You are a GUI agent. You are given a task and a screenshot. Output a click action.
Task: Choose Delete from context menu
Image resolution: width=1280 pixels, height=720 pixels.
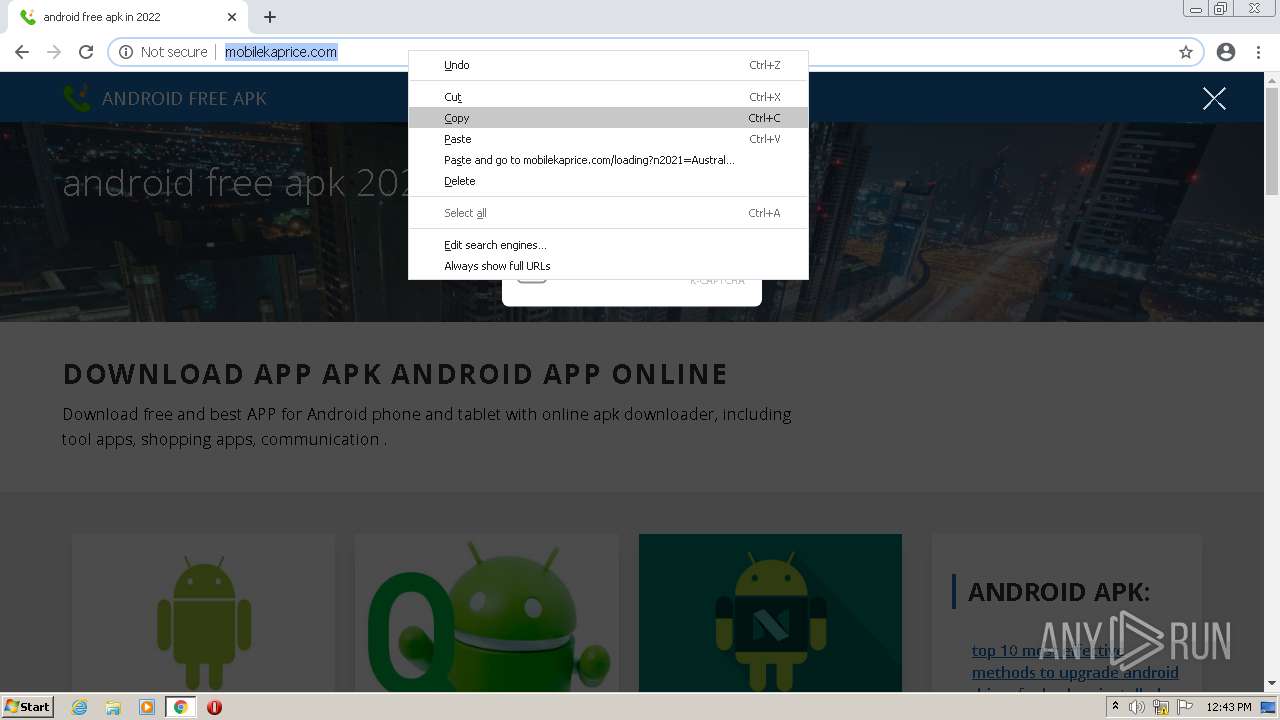(x=608, y=181)
